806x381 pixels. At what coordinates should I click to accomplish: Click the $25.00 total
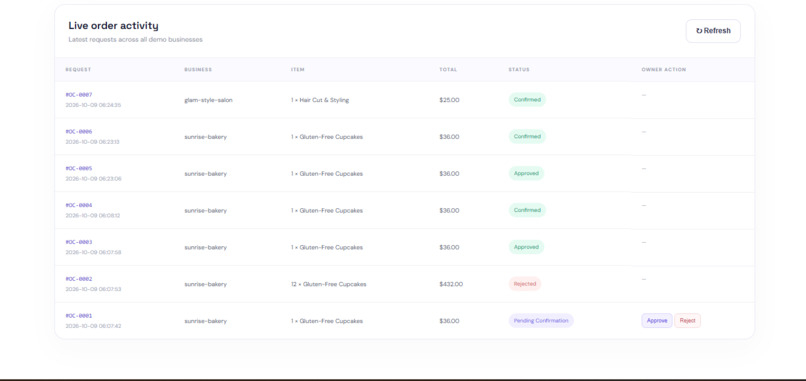pos(449,100)
